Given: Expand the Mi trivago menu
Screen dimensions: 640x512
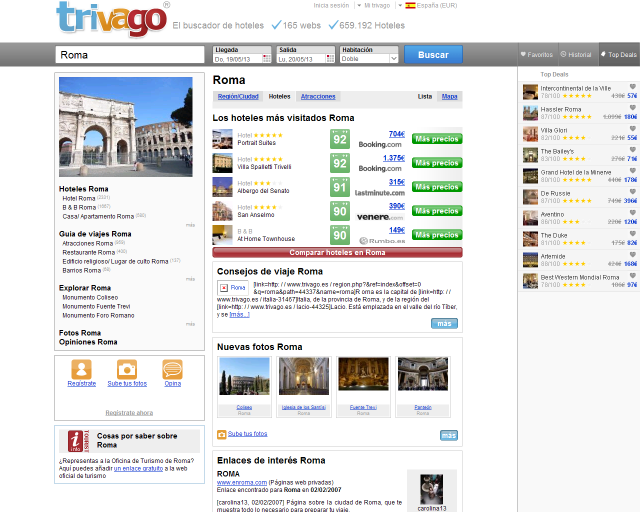Looking at the screenshot, I should point(374,5).
